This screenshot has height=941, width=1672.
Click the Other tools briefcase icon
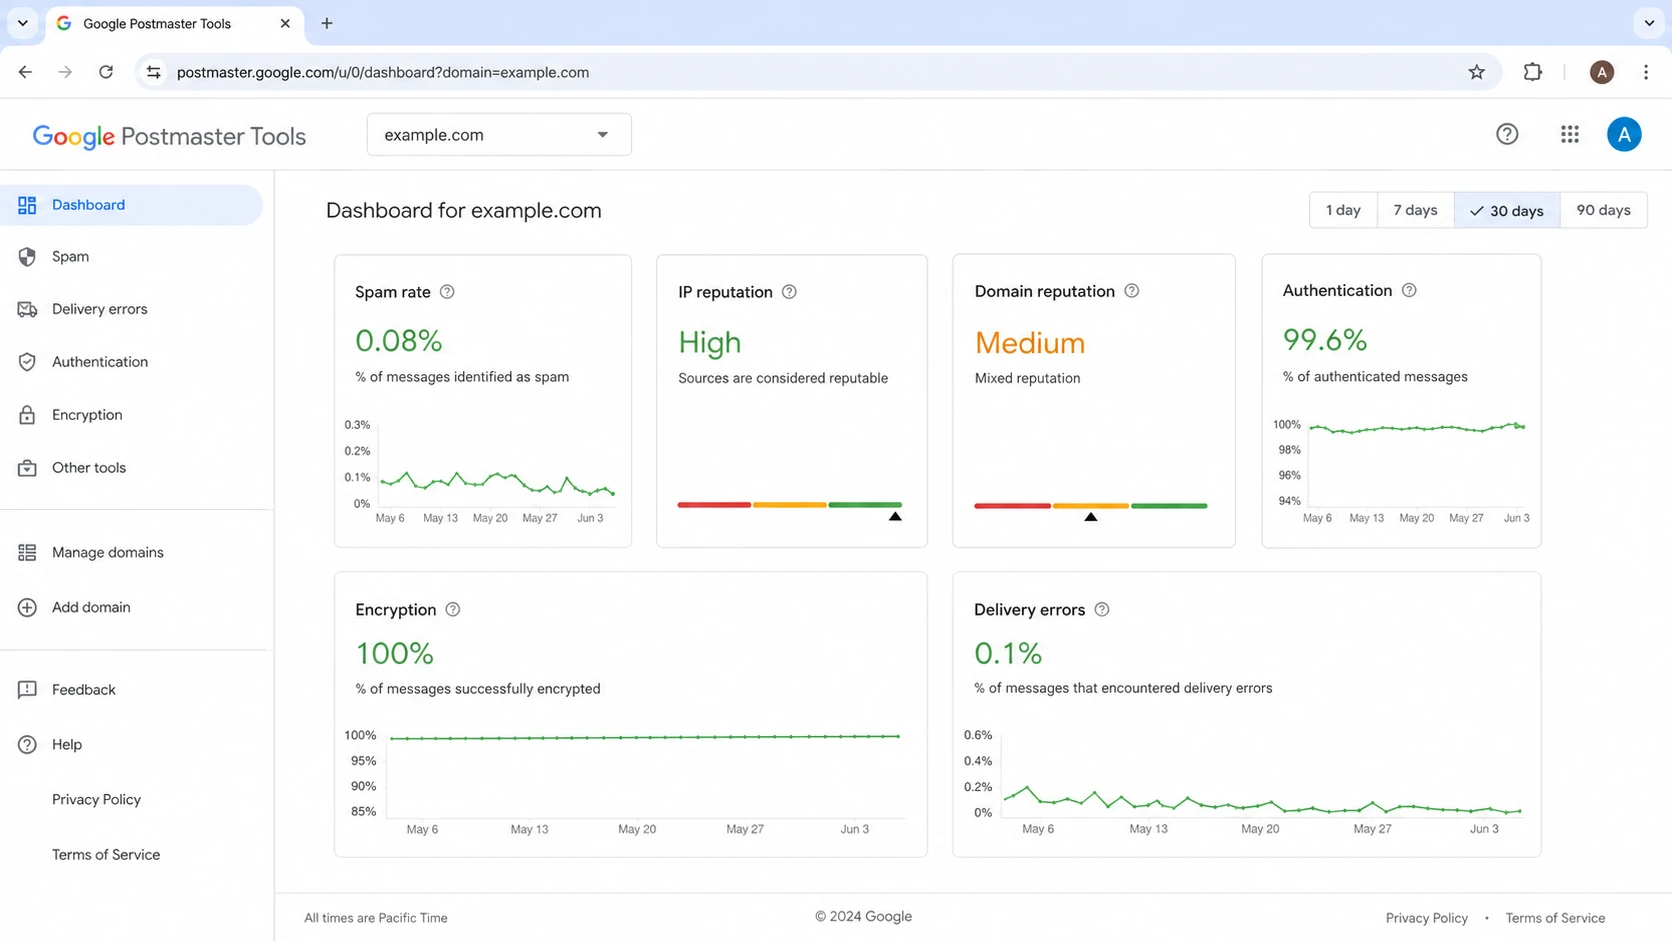(x=27, y=468)
